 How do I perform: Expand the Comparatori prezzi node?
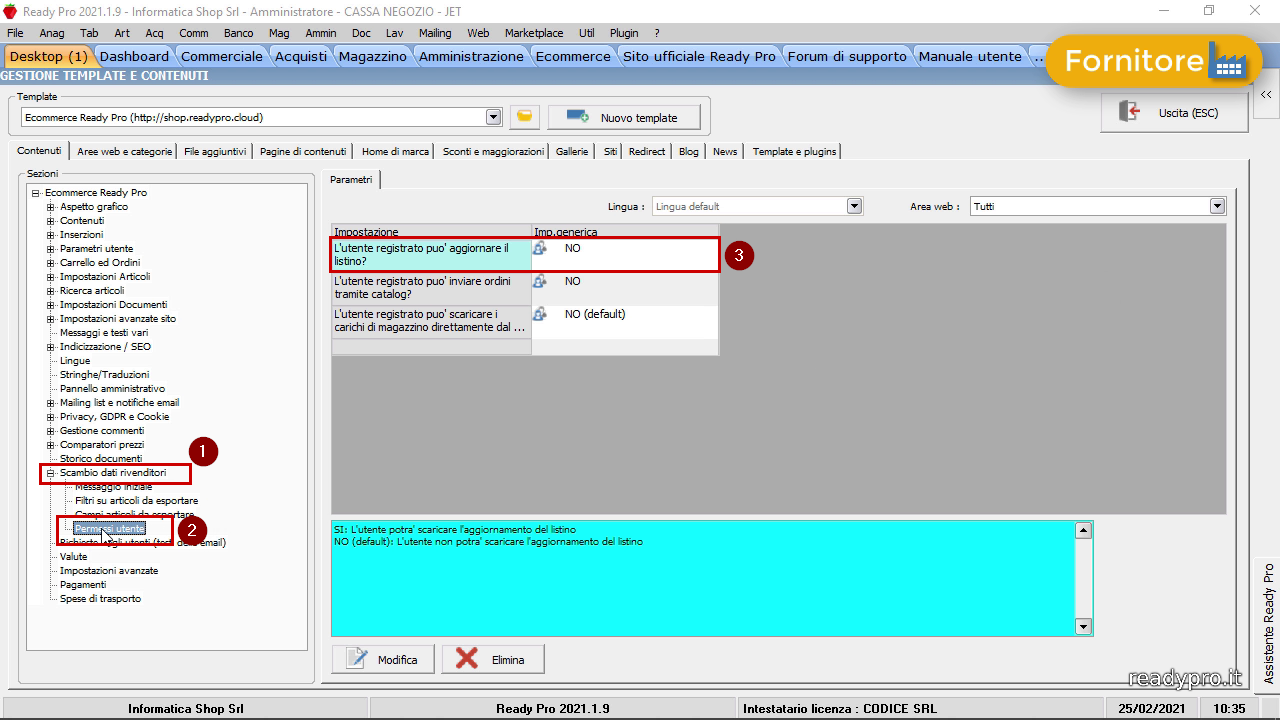51,445
